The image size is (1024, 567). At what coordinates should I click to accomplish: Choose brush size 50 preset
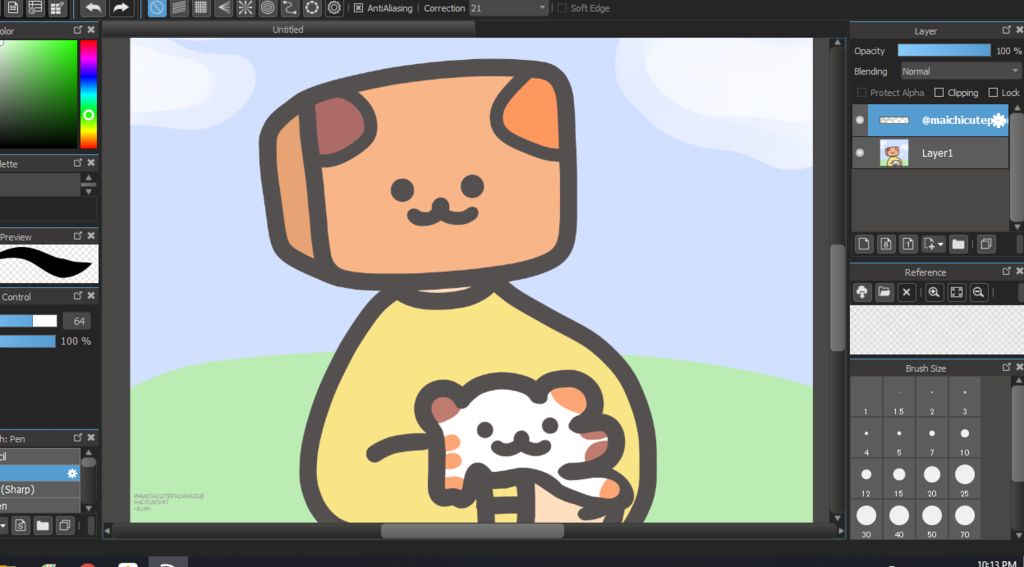931,521
